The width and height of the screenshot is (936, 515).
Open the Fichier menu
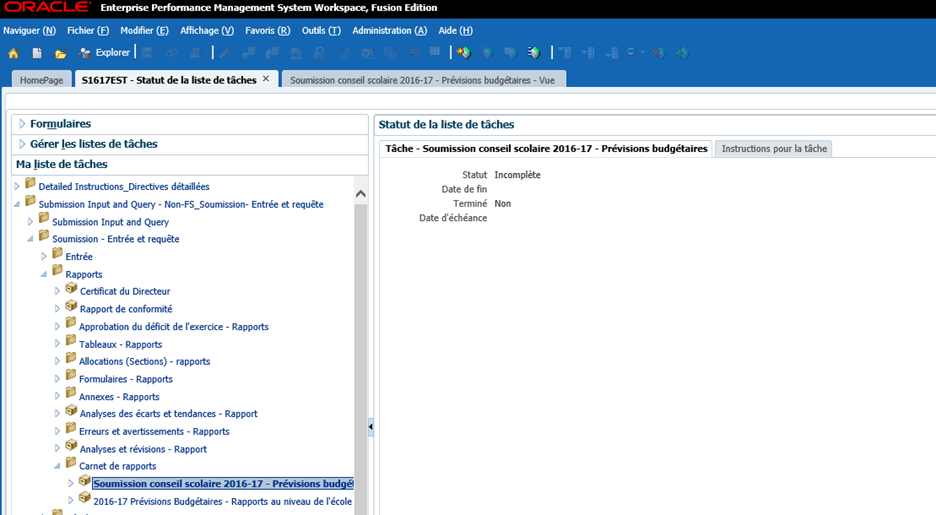coord(87,31)
